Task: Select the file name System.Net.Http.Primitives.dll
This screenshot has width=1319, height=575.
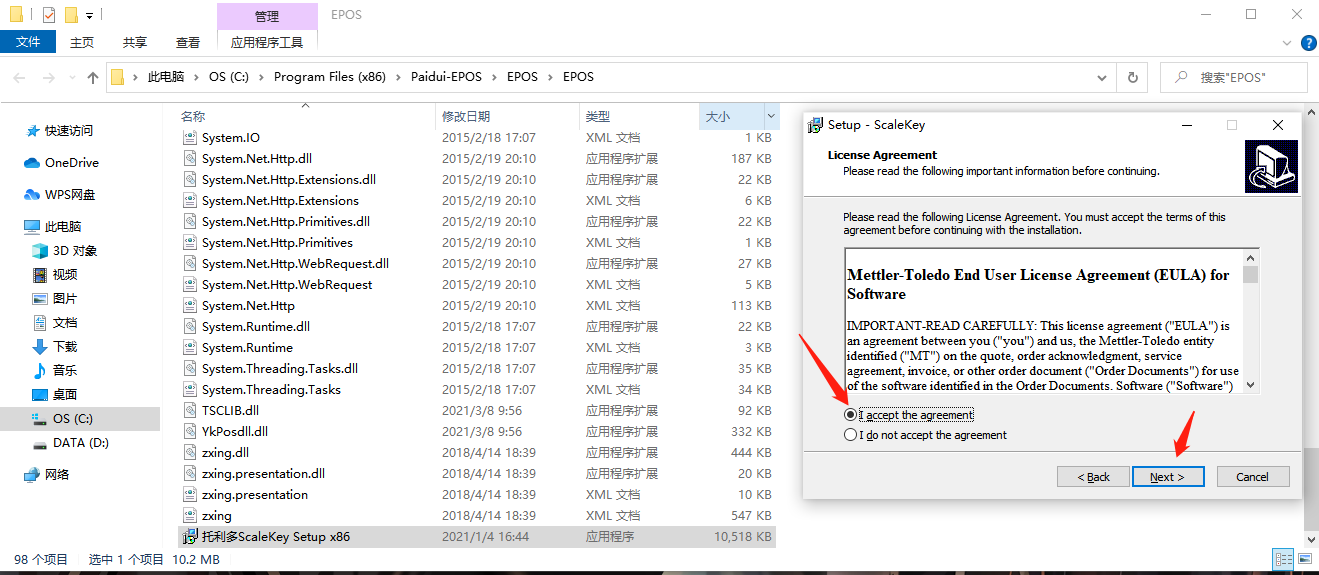Action: (286, 222)
